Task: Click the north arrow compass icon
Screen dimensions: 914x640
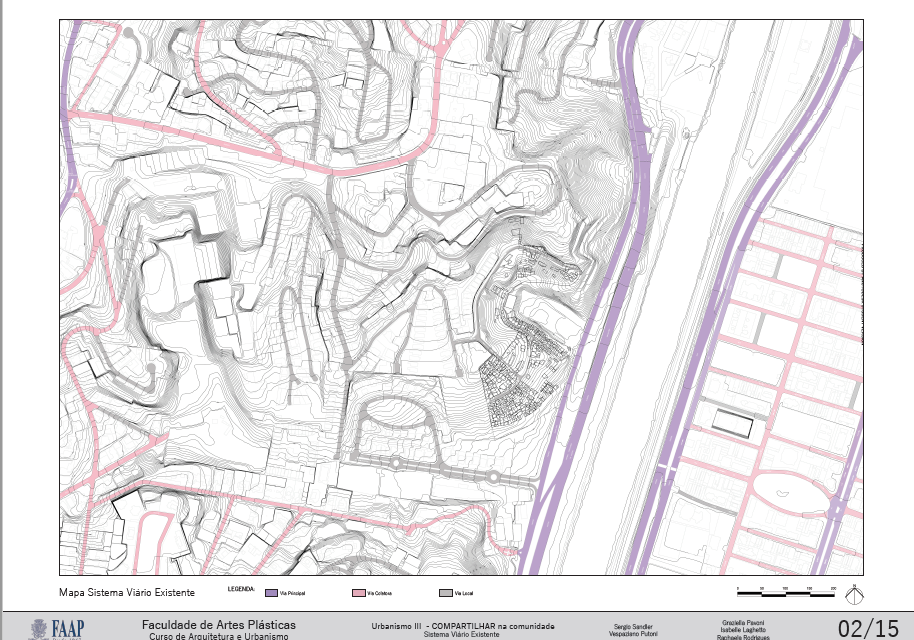Action: tap(853, 595)
